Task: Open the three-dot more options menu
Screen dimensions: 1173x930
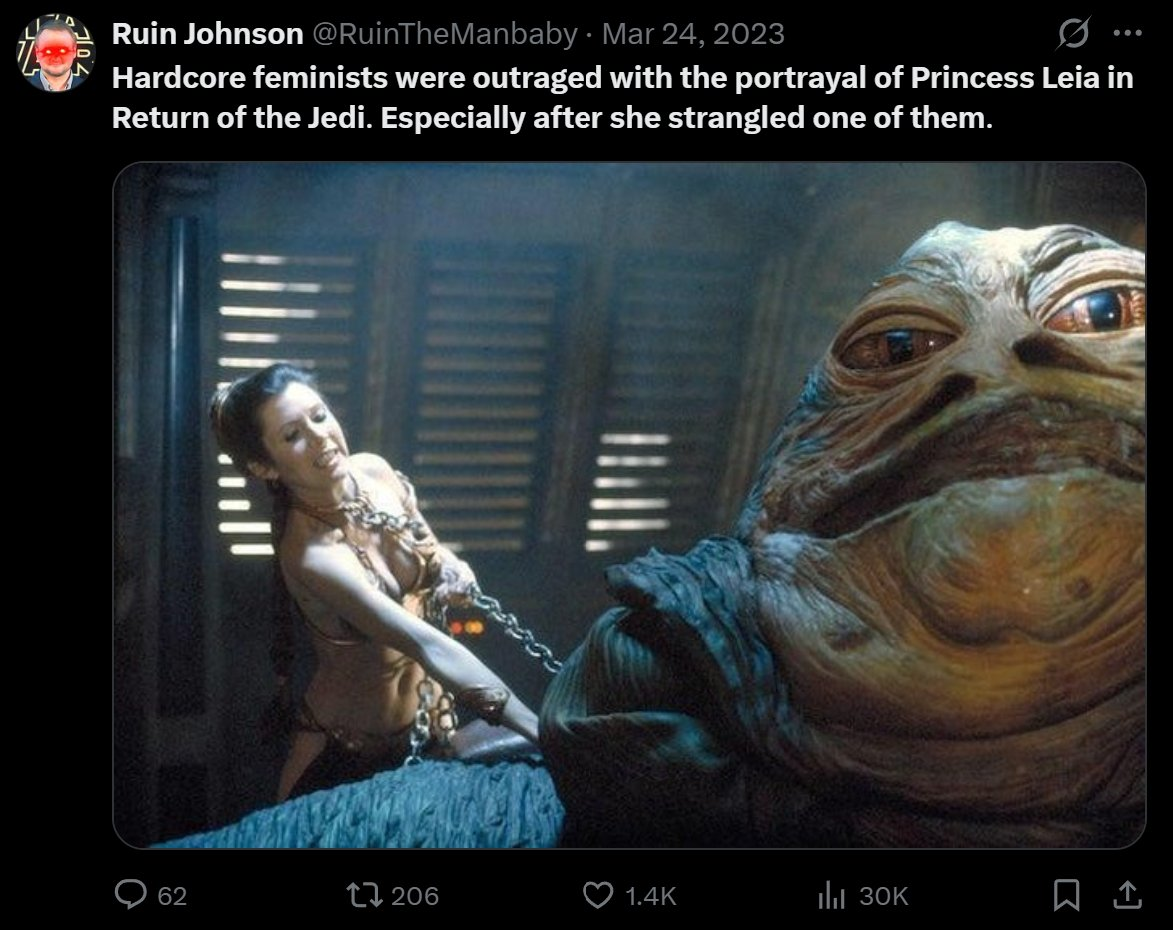Action: (1127, 34)
